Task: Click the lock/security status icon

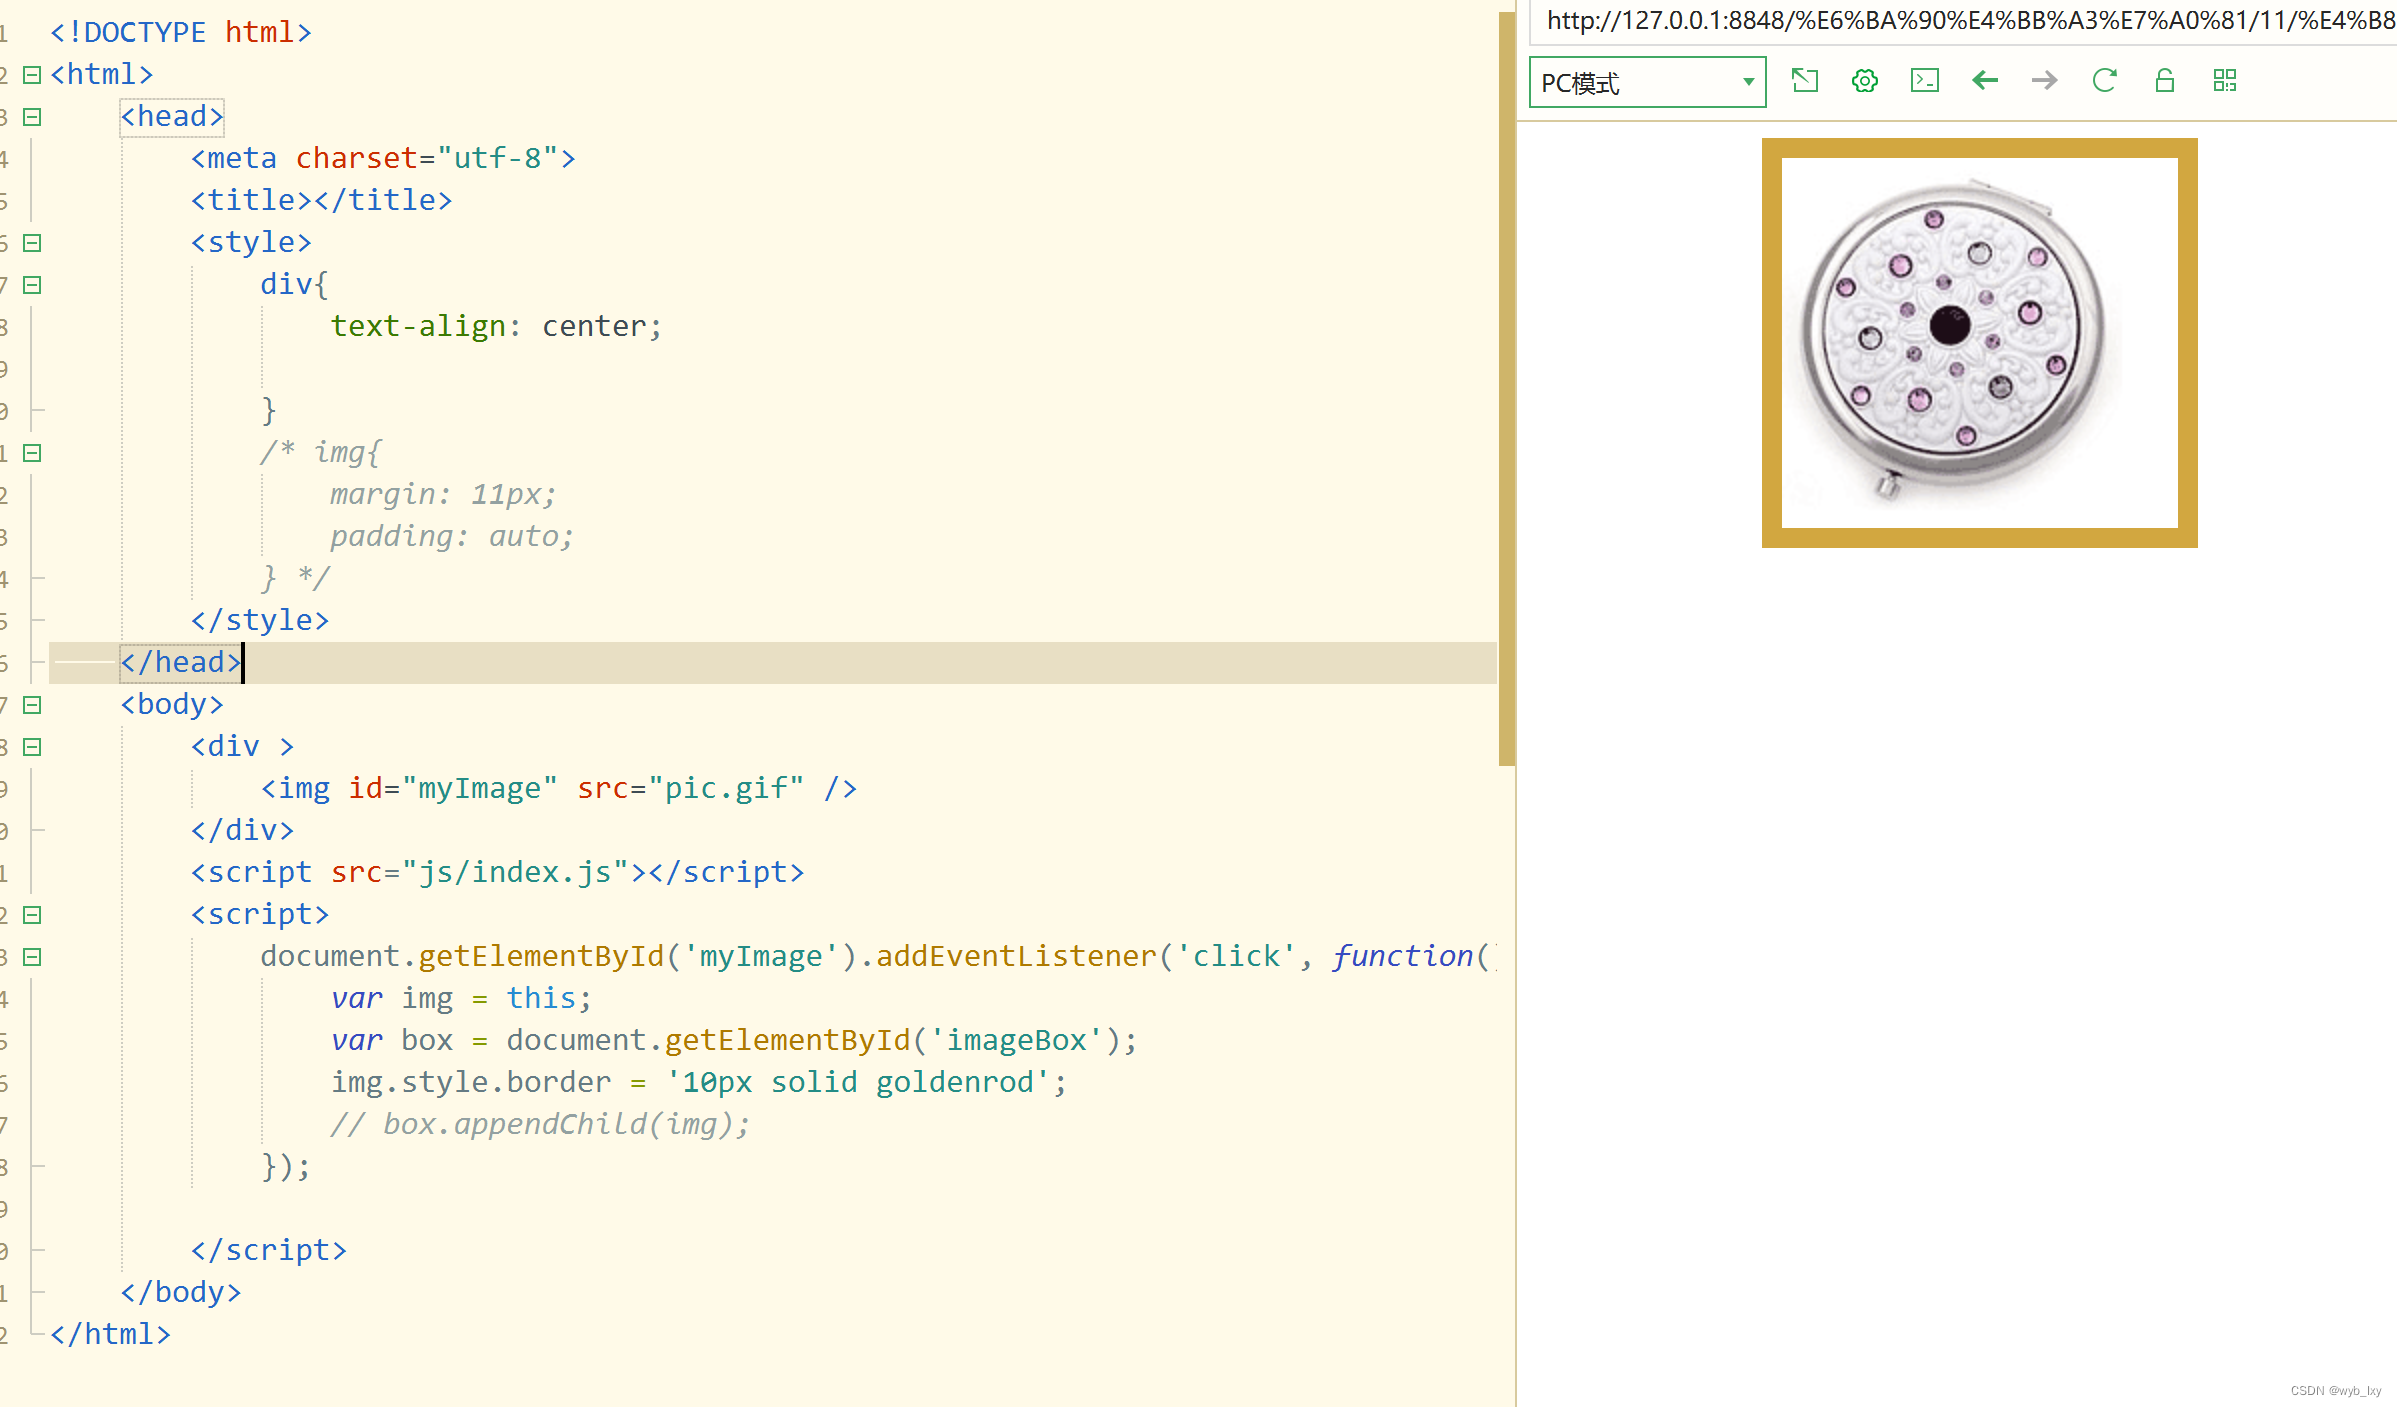Action: click(2166, 80)
